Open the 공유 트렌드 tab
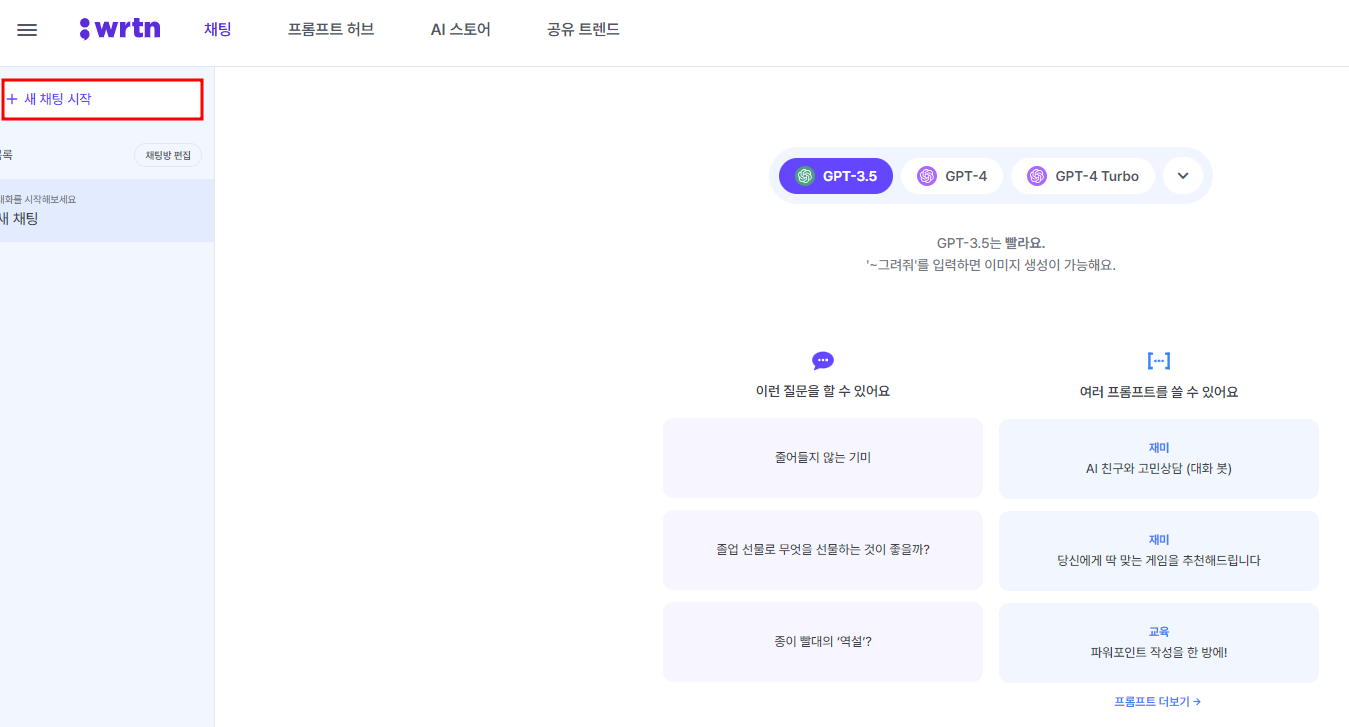 pos(584,30)
